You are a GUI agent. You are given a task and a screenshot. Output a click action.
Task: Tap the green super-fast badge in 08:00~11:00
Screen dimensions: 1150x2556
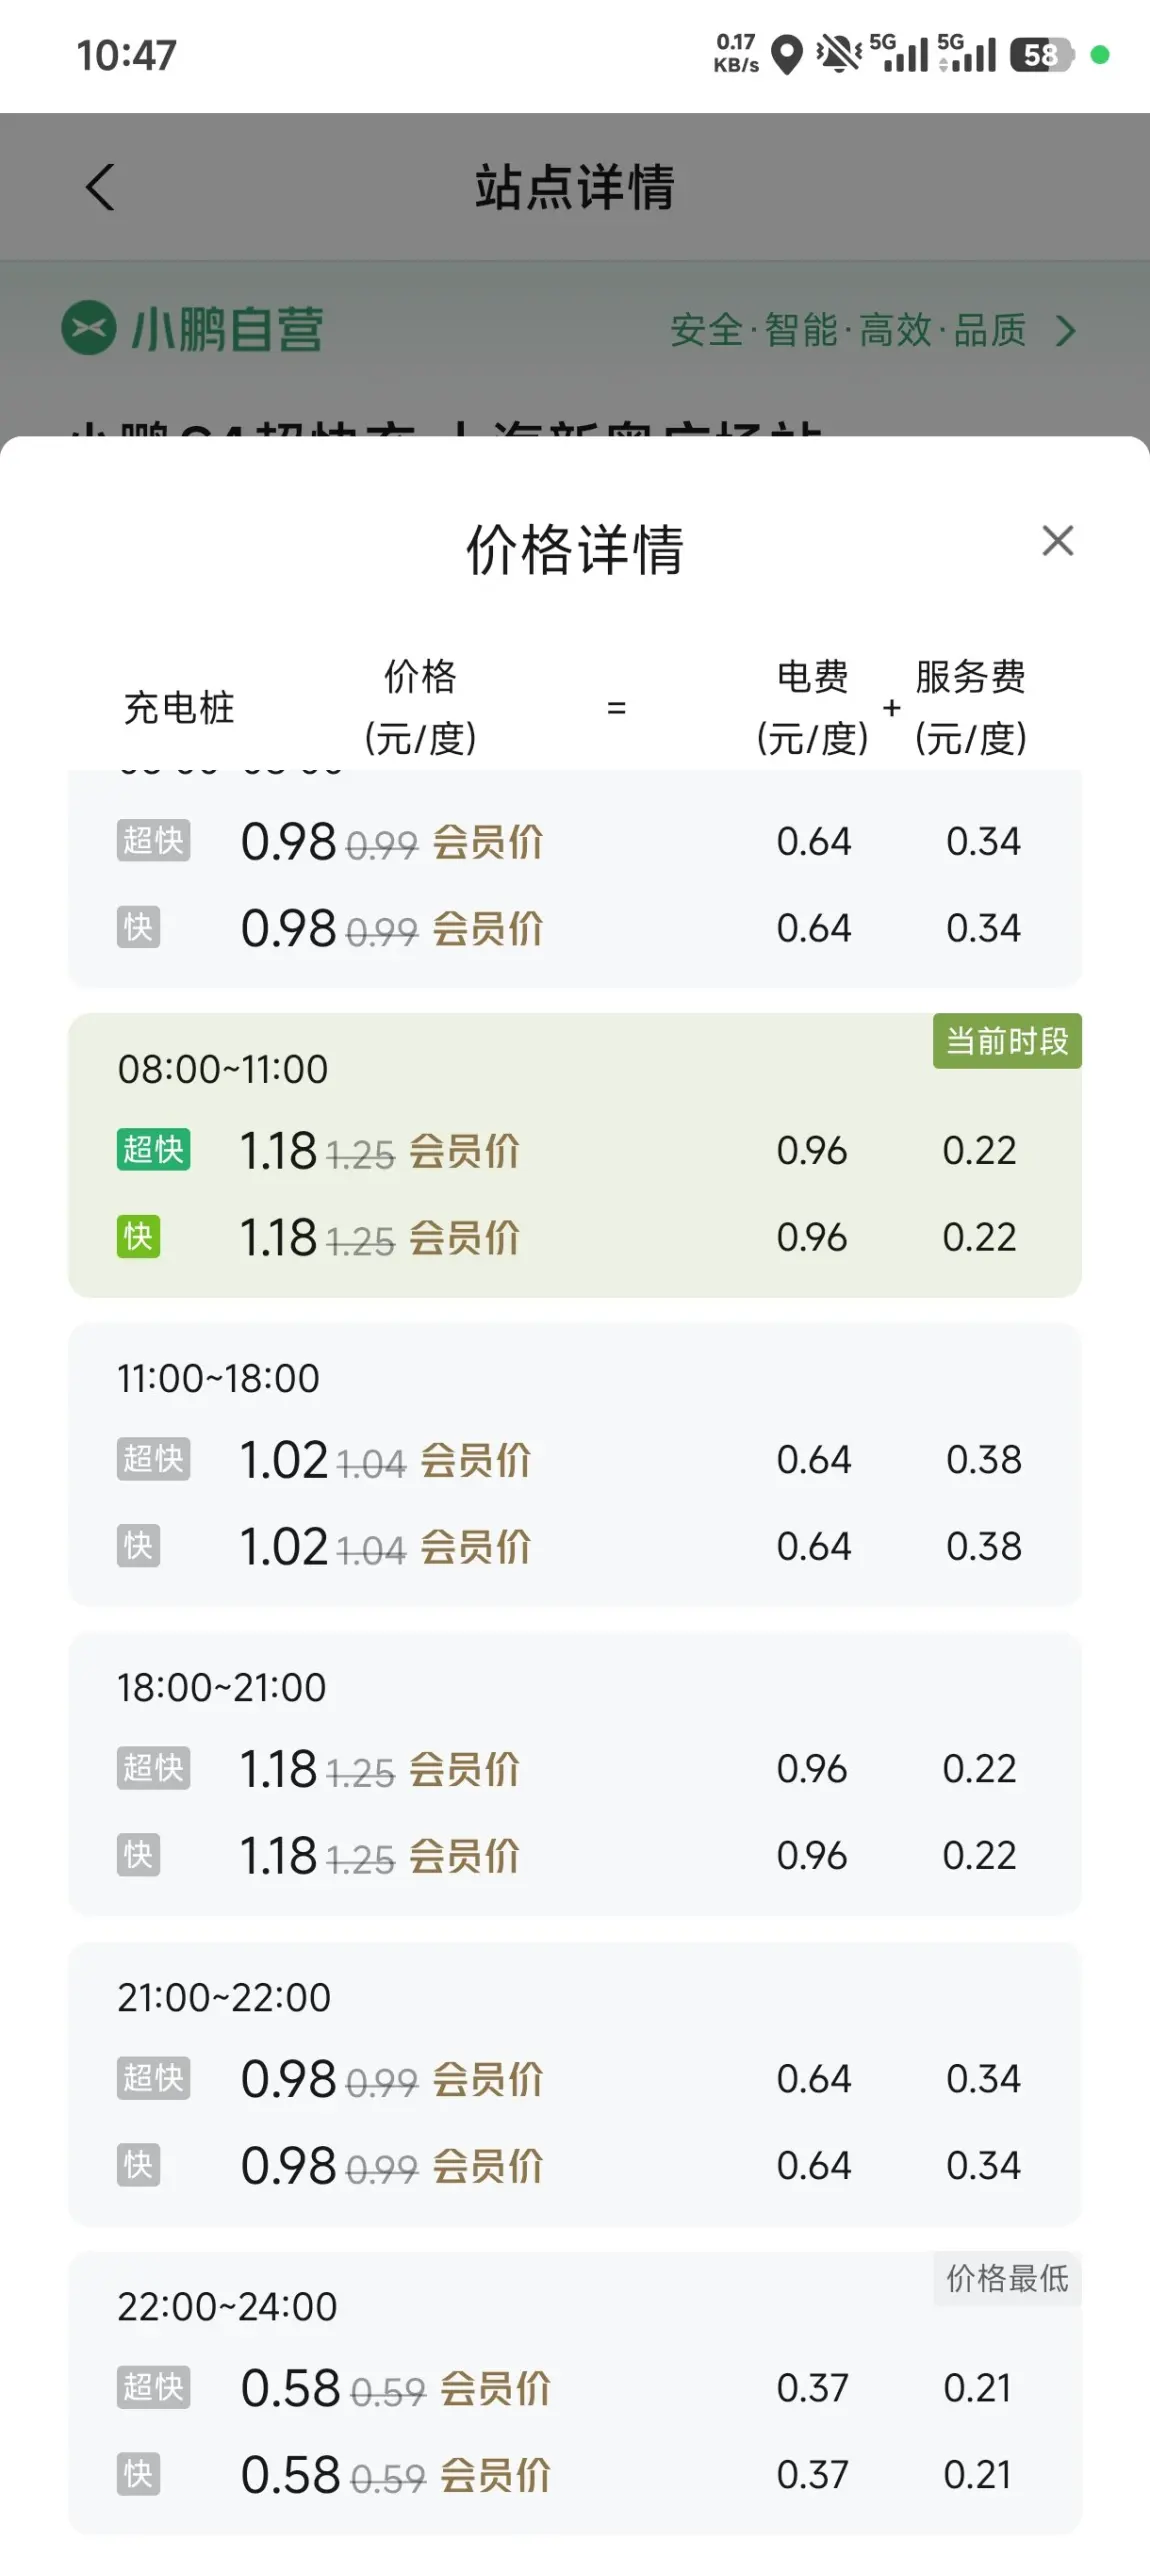pos(153,1150)
